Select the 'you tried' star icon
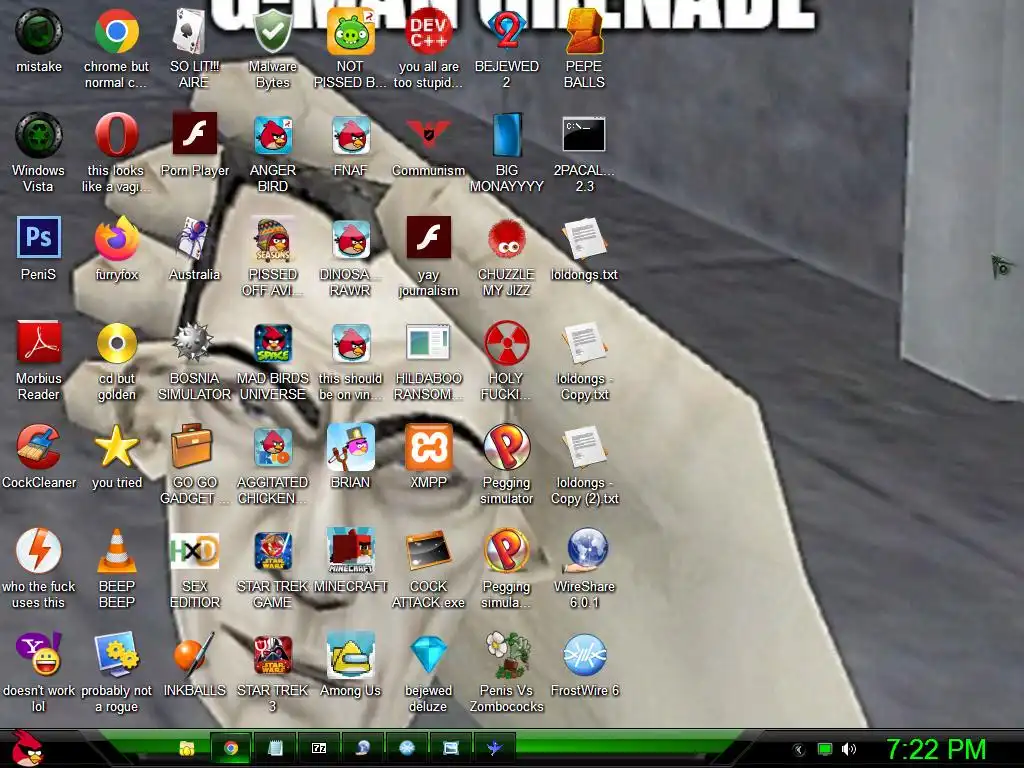Viewport: 1024px width, 768px height. pos(116,447)
